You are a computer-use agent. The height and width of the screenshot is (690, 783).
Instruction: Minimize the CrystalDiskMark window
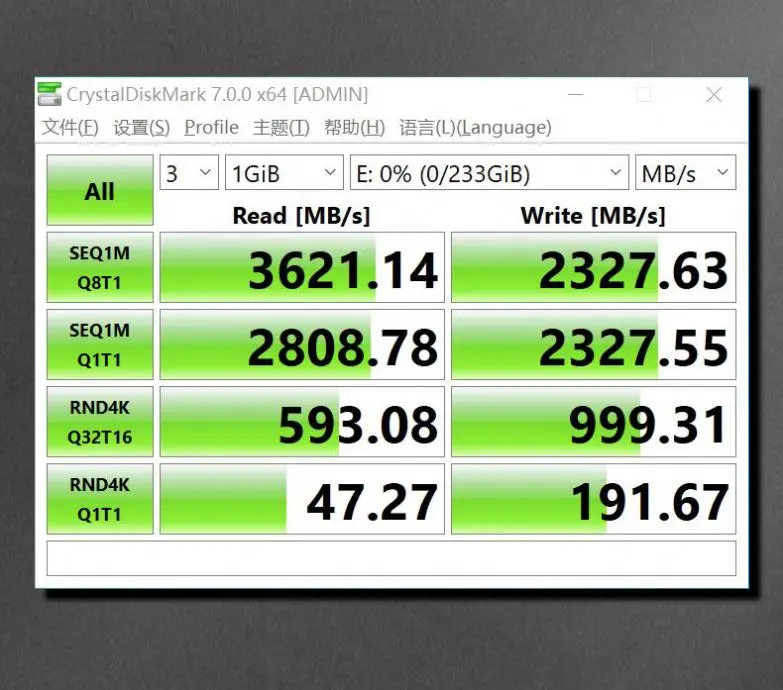click(576, 94)
